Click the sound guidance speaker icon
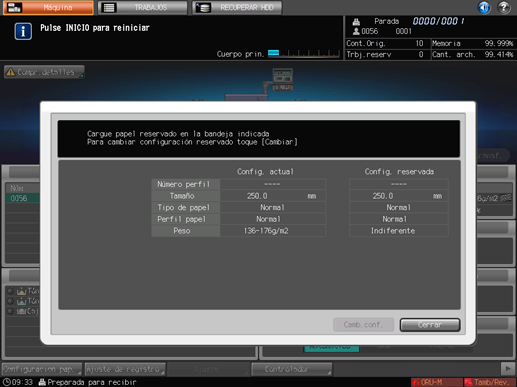 (x=484, y=7)
